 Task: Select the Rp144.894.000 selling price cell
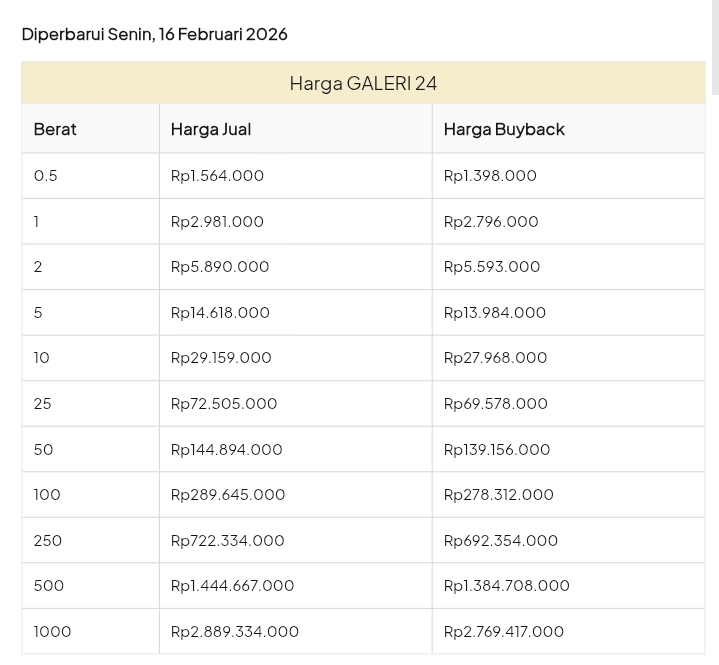coord(226,449)
